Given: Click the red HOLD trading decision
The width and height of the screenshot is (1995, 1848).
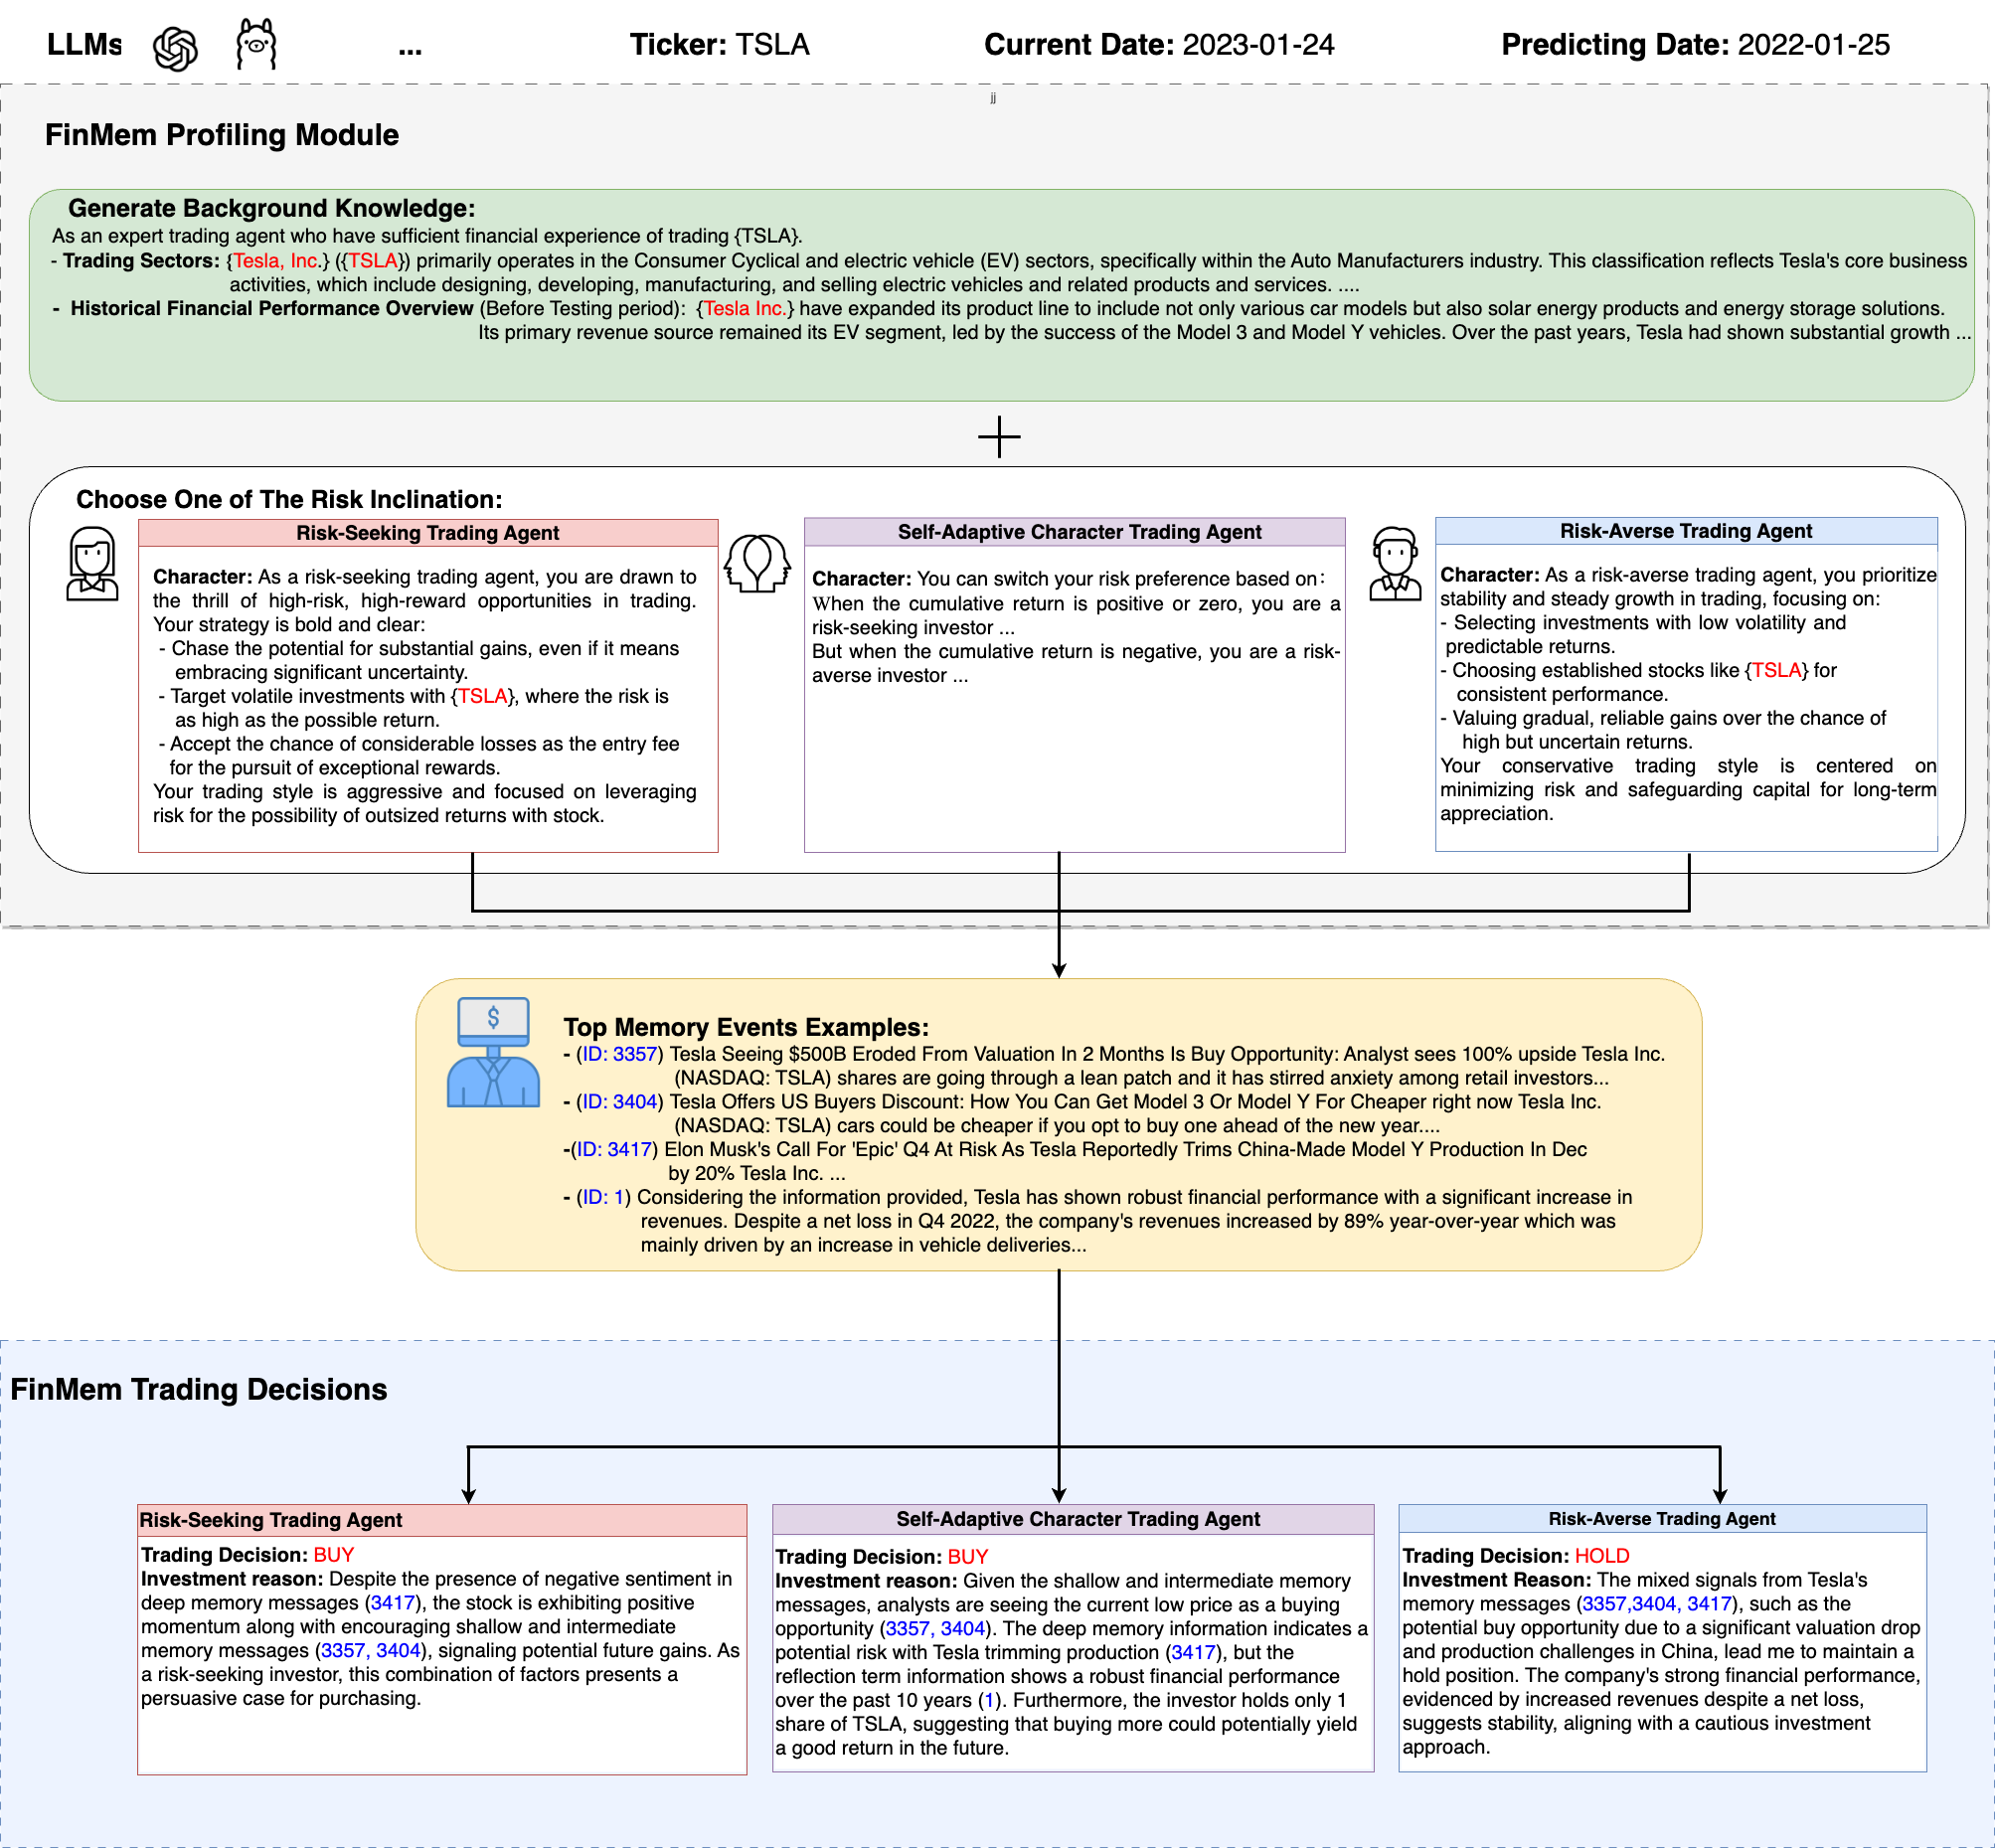Looking at the screenshot, I should [1602, 1556].
